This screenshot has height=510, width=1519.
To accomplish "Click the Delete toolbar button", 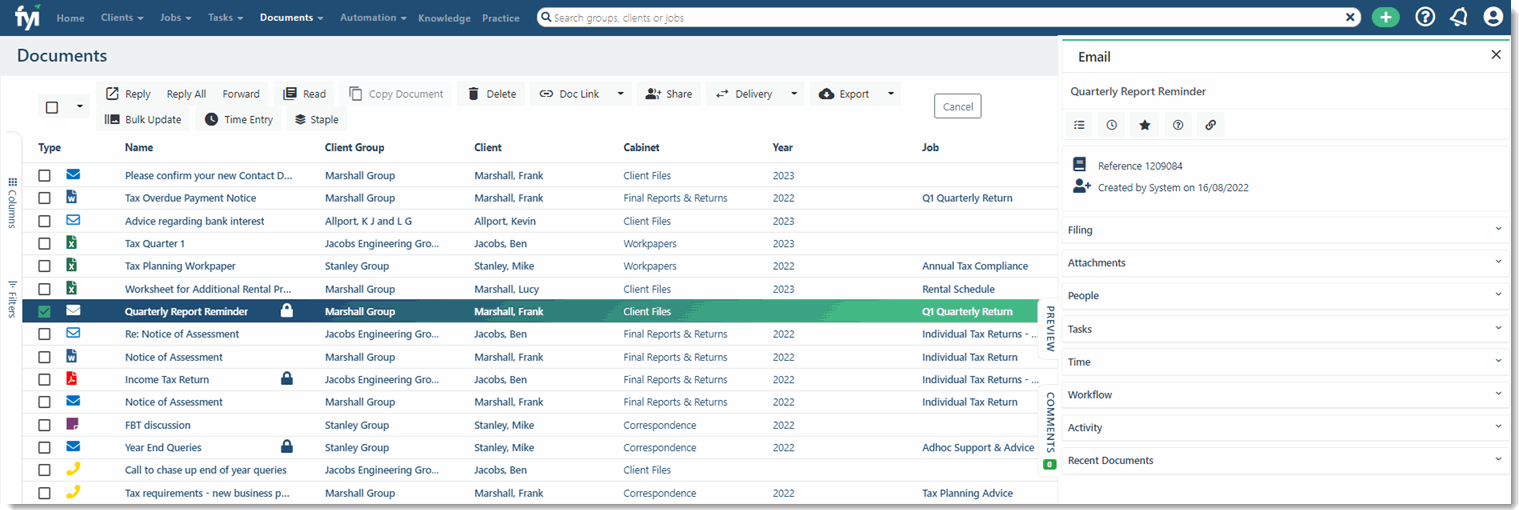I will [x=492, y=94].
